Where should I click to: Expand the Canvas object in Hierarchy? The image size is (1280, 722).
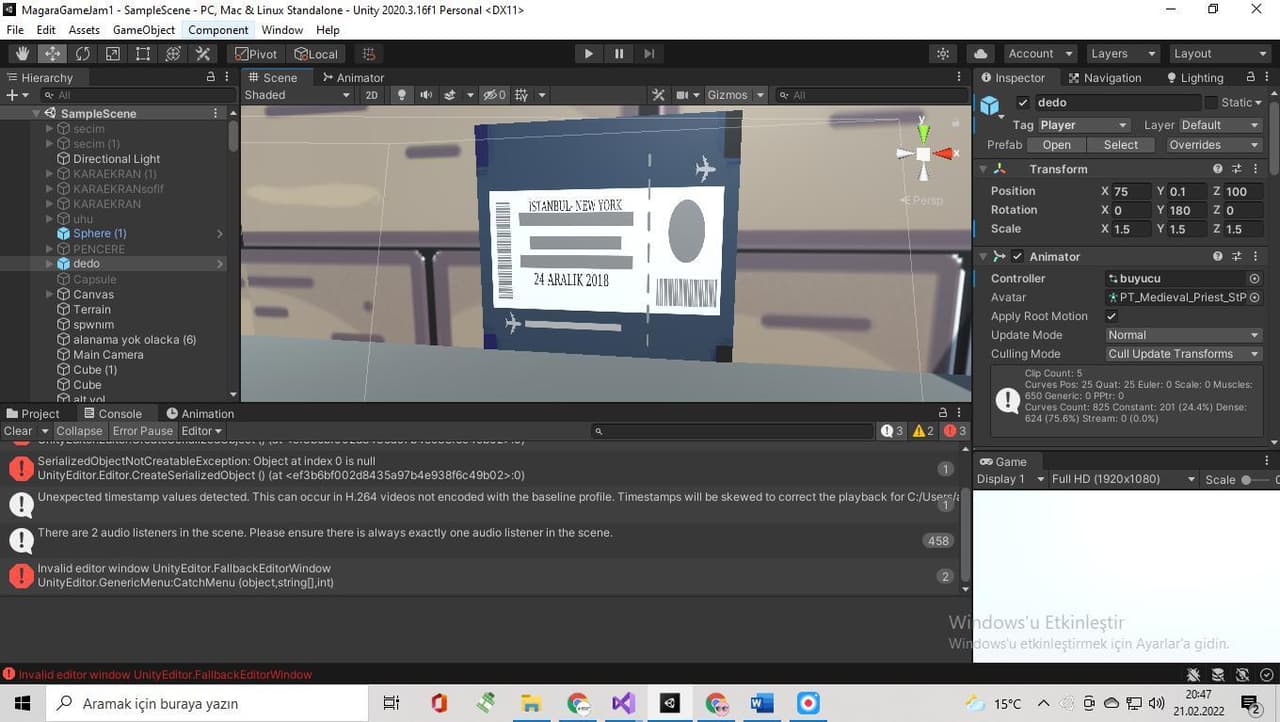click(50, 294)
